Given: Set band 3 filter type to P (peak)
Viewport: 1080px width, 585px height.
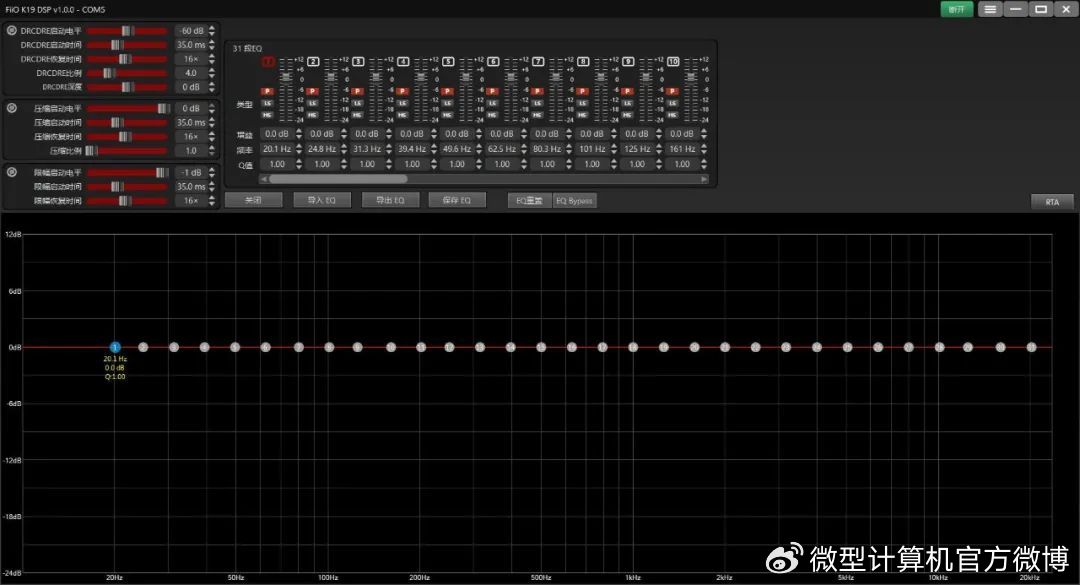Looking at the screenshot, I should pos(358,91).
